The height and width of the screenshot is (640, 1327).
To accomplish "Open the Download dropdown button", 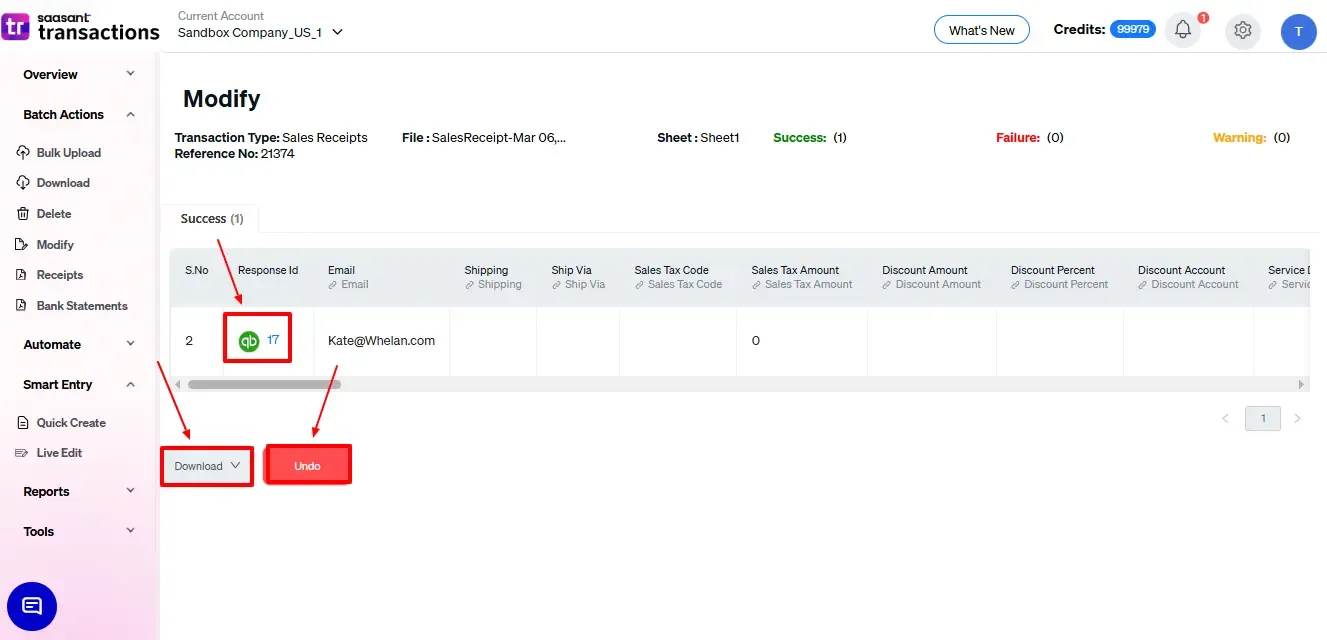I will [207, 466].
